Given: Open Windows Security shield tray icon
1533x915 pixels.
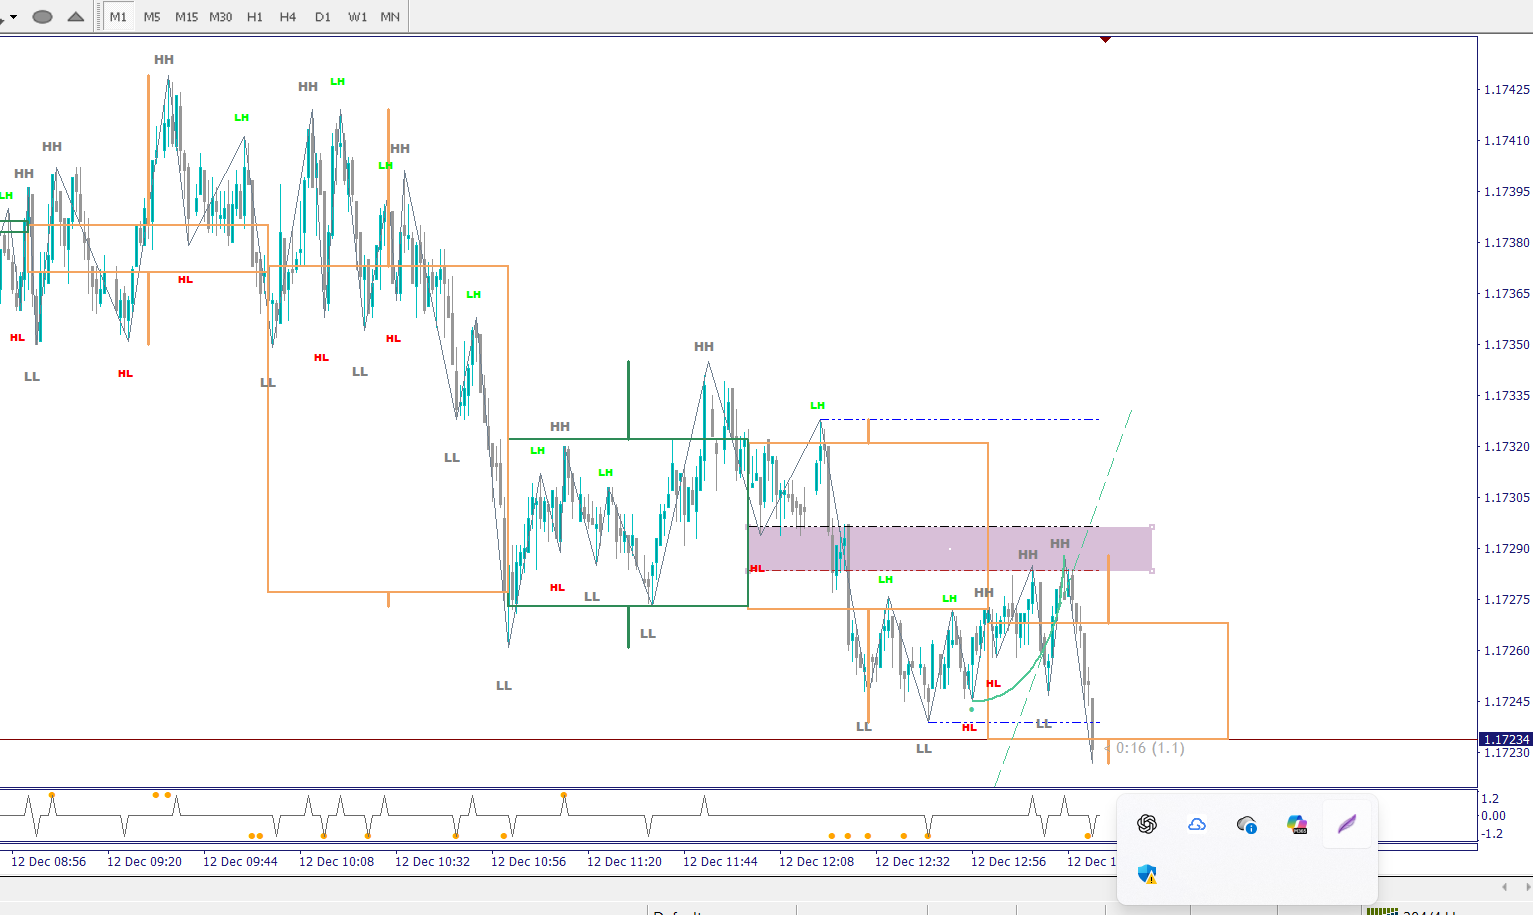Looking at the screenshot, I should coord(1147,874).
